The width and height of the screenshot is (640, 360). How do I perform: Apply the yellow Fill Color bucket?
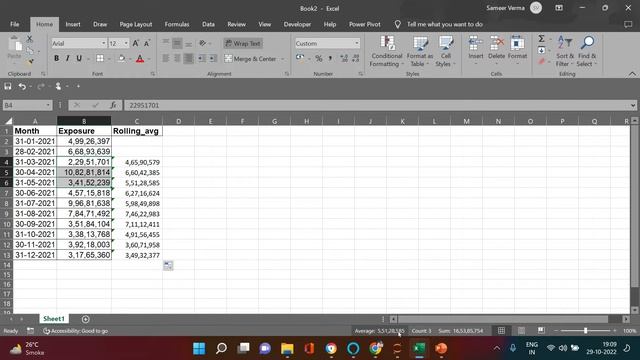pyautogui.click(x=122, y=58)
